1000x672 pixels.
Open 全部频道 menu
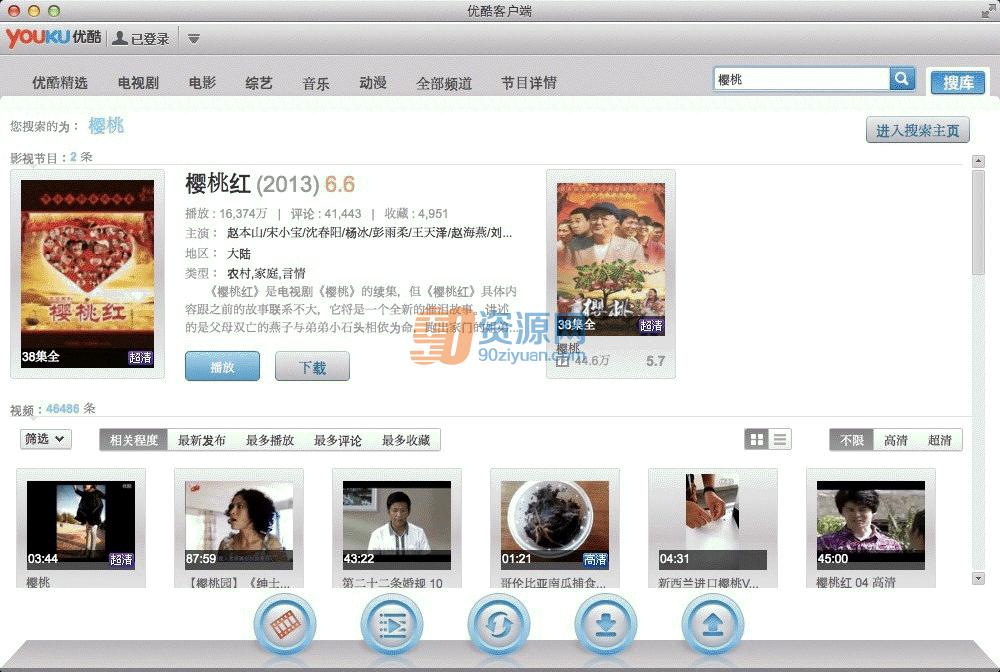(444, 84)
